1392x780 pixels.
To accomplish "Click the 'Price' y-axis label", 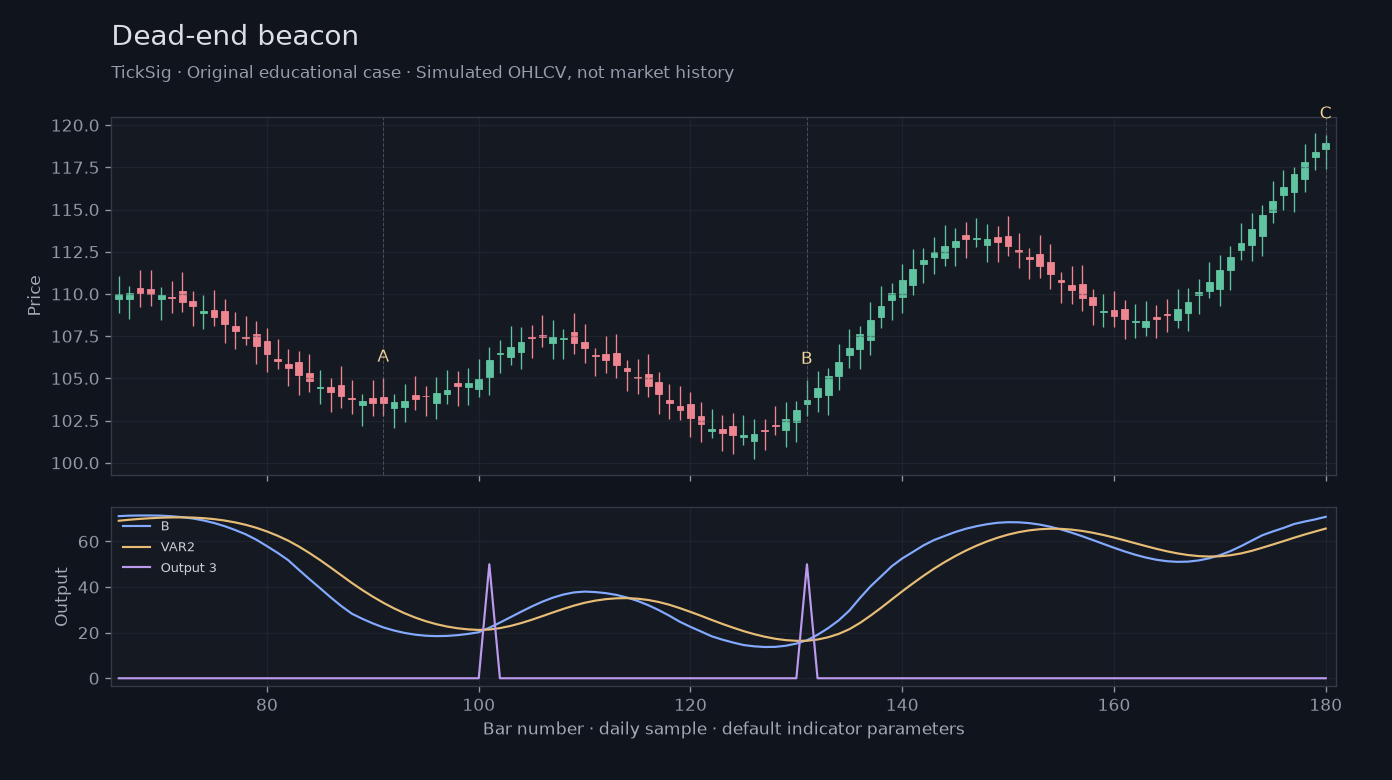I will click(x=35, y=296).
